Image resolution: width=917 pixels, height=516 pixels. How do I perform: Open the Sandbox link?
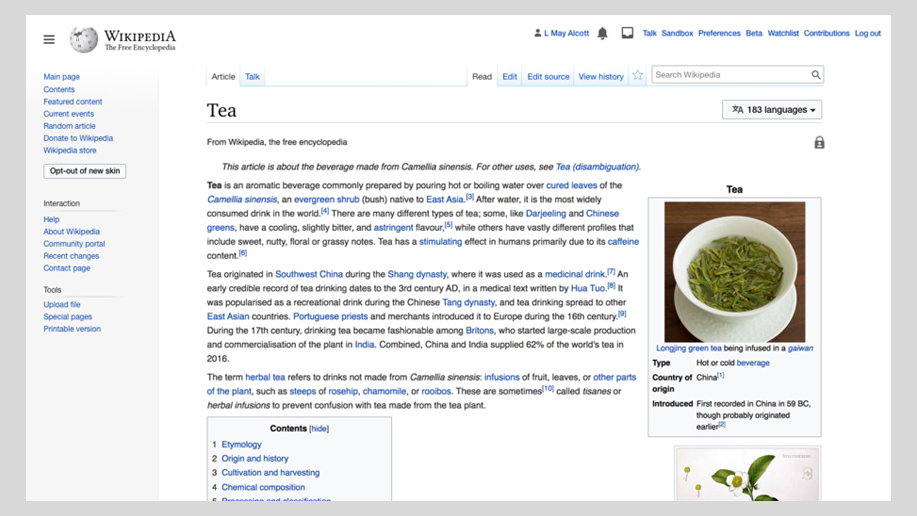[x=677, y=33]
